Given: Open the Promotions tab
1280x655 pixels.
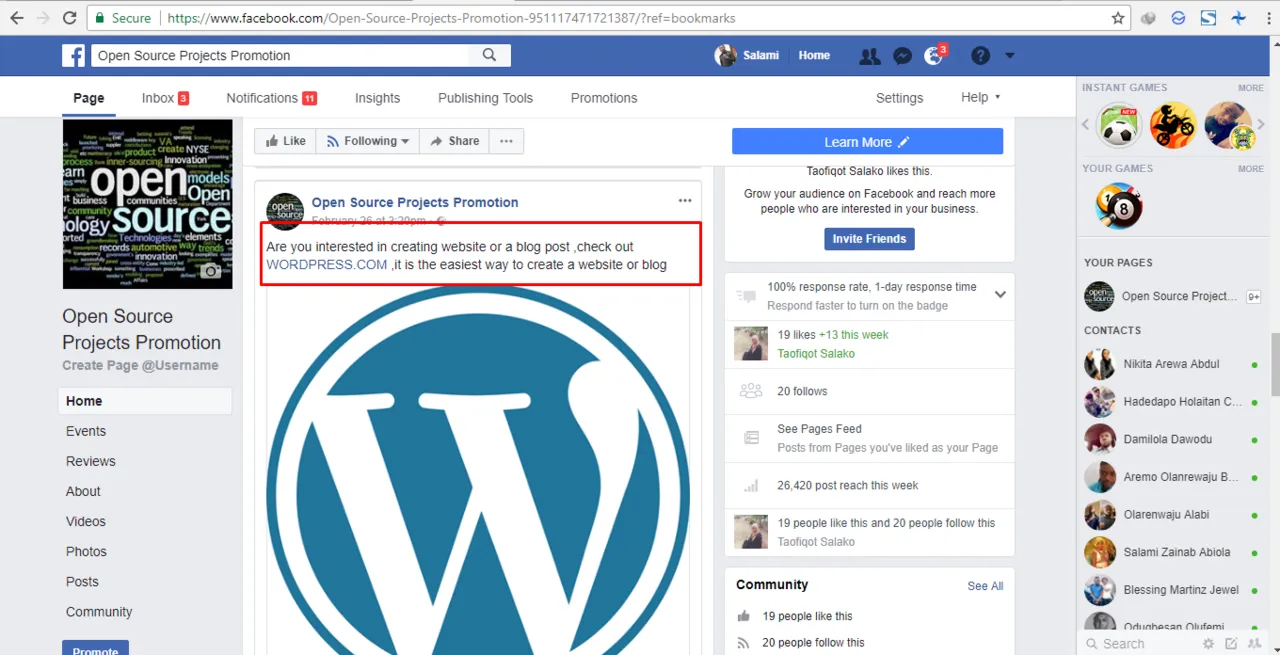Looking at the screenshot, I should (604, 98).
